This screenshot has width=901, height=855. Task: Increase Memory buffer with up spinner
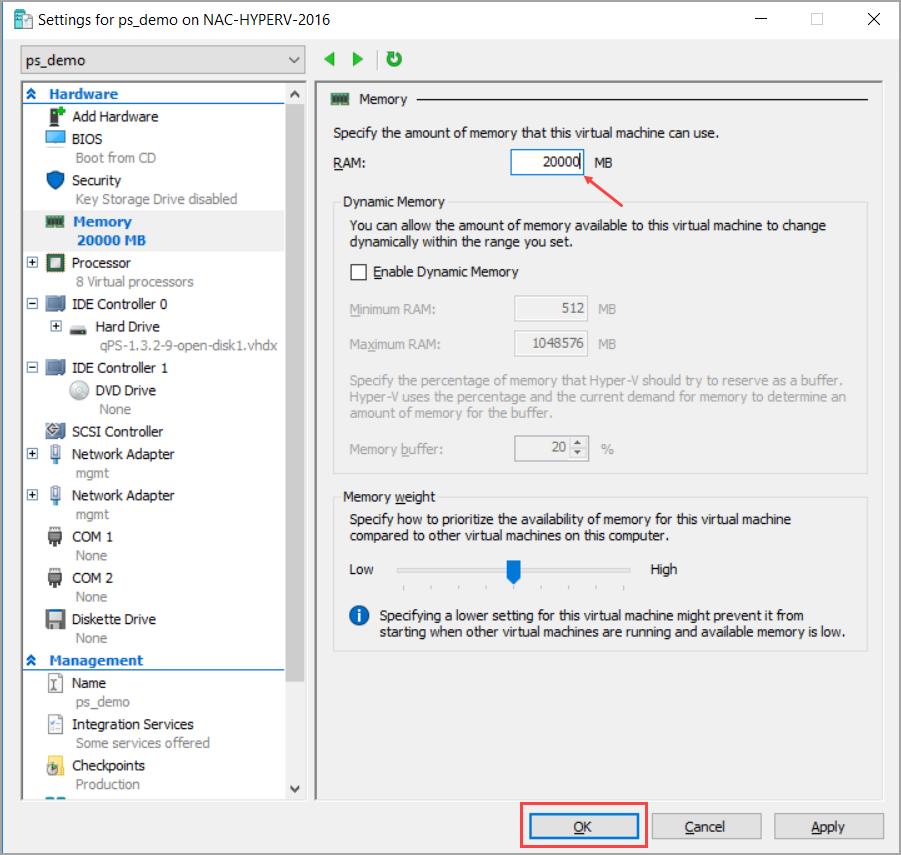coord(578,442)
